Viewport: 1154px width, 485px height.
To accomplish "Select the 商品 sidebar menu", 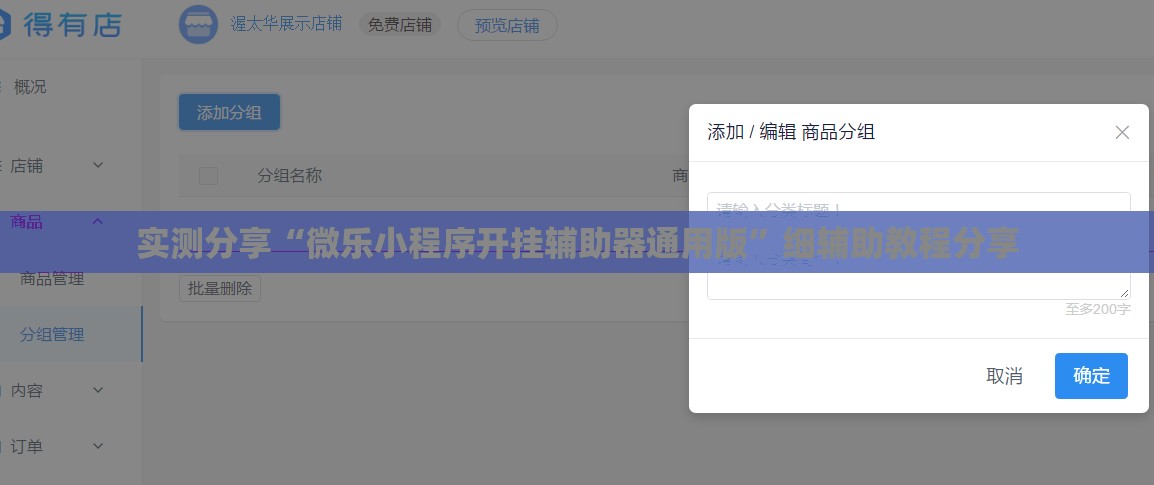I will click(x=26, y=222).
